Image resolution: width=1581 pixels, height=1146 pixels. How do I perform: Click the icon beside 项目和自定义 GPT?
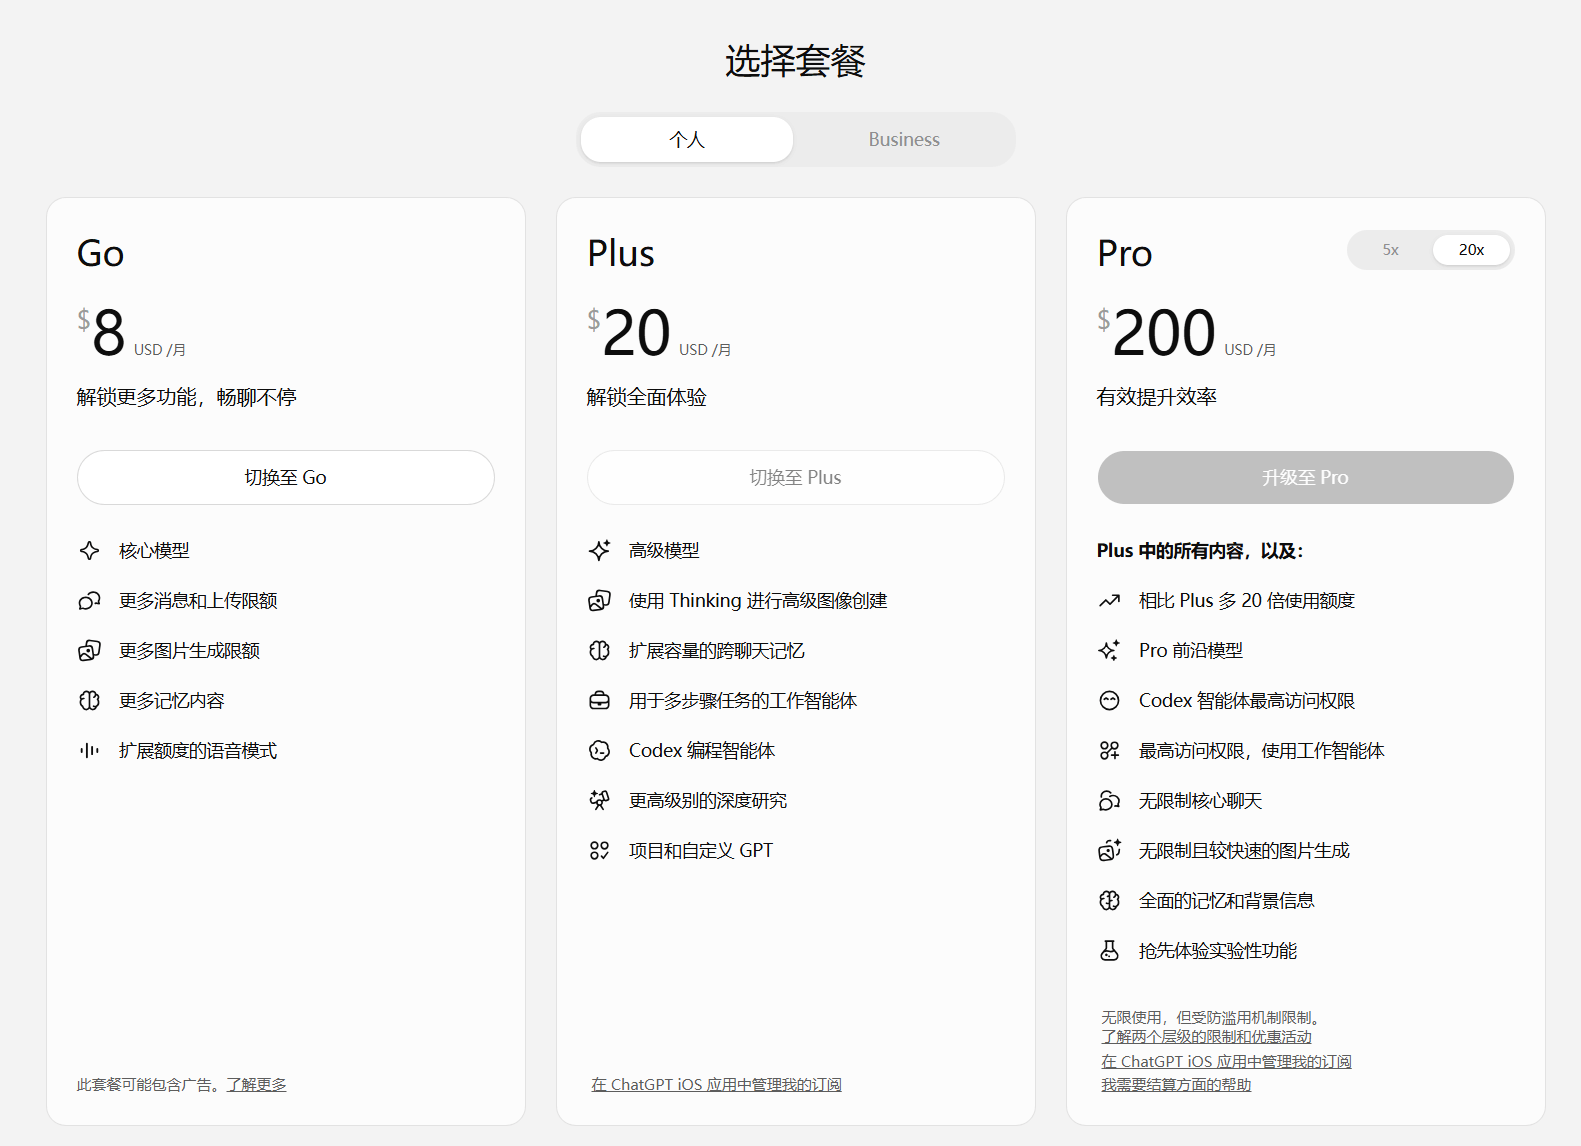point(599,851)
